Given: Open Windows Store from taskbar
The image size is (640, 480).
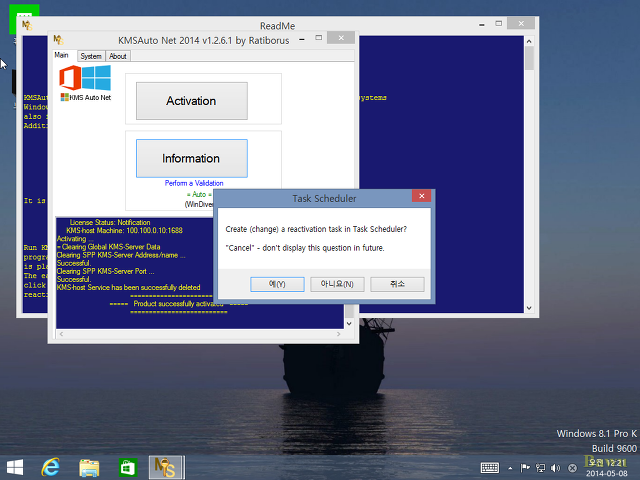Looking at the screenshot, I should [127, 468].
